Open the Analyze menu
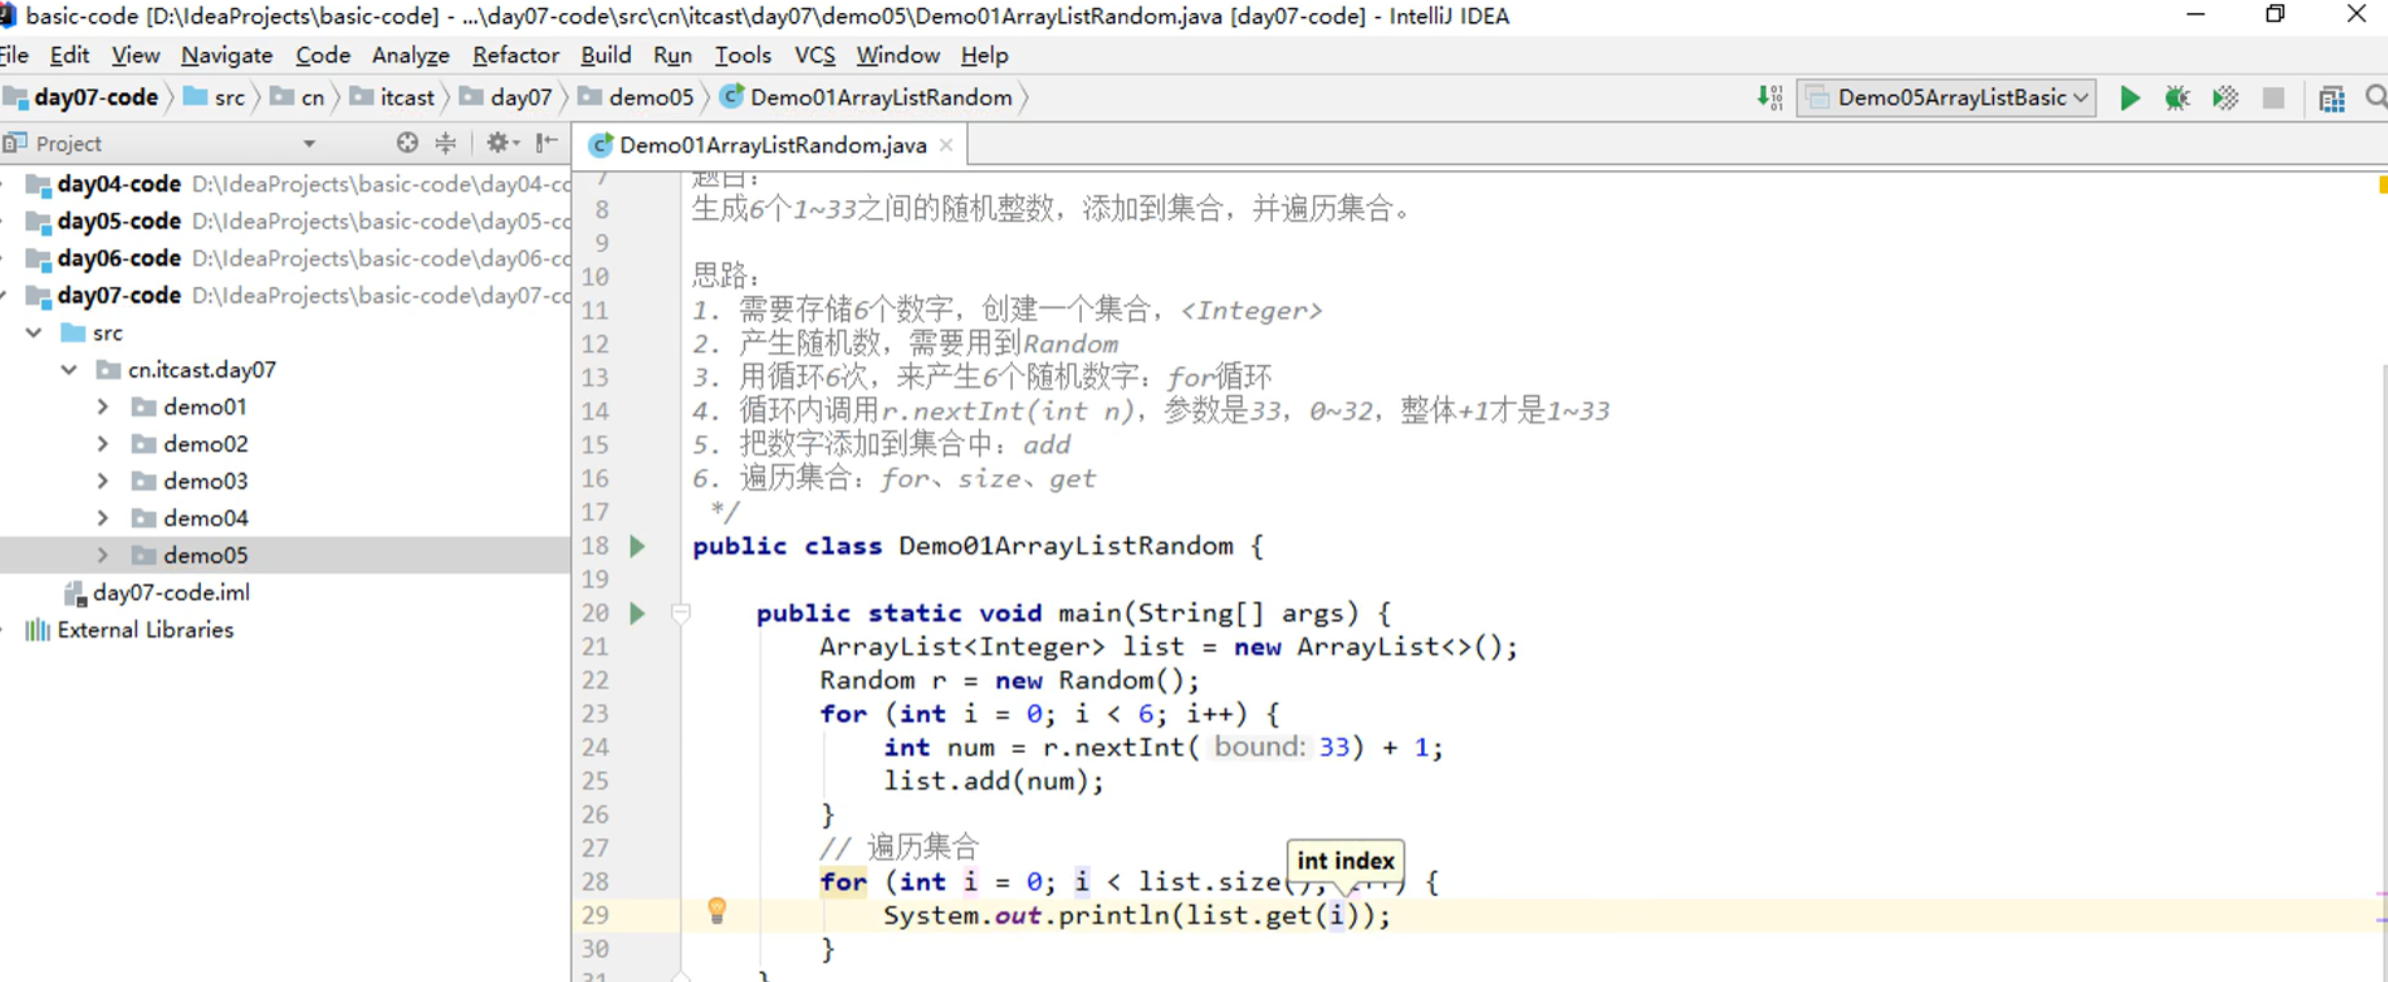 (410, 56)
